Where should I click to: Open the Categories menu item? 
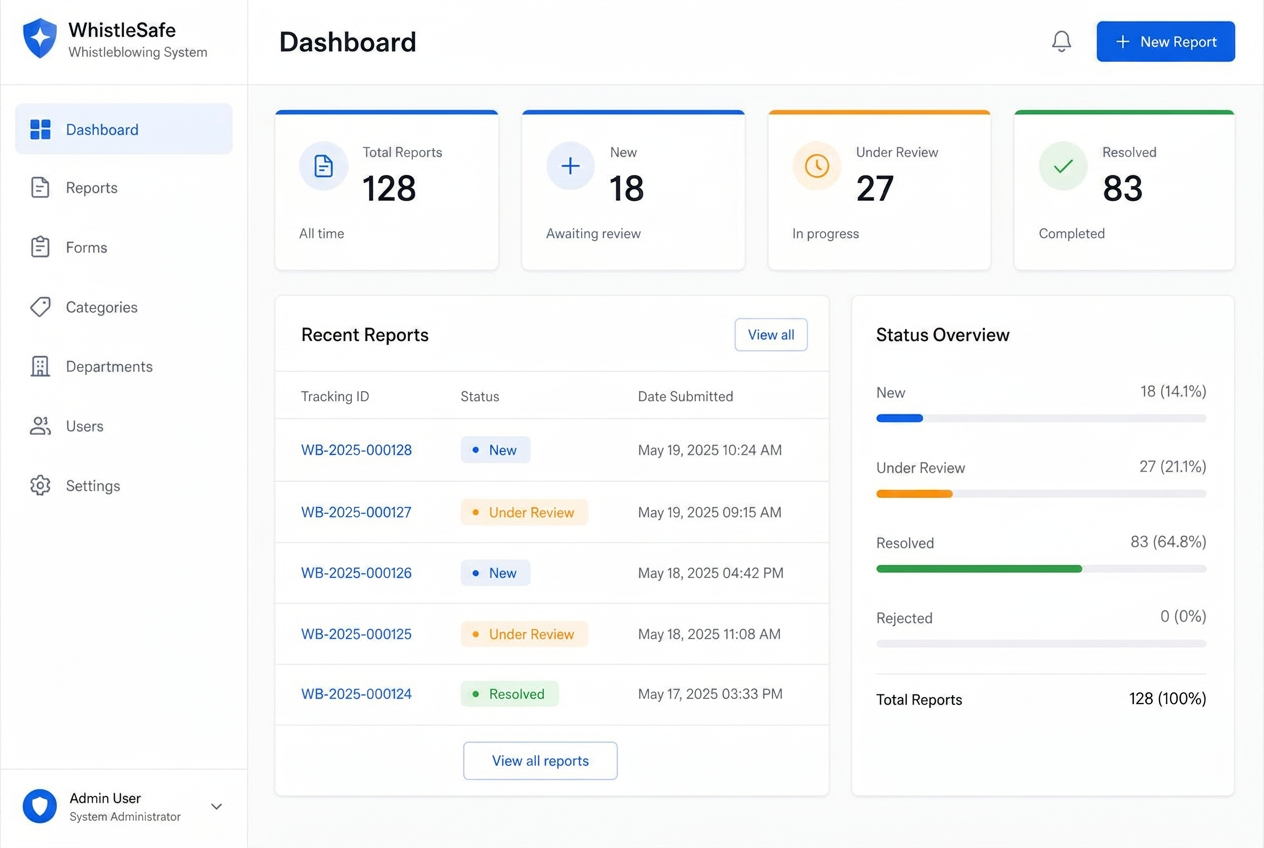124,307
